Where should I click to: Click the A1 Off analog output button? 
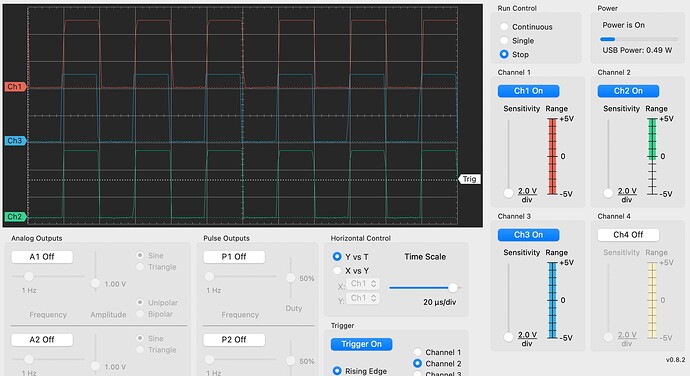point(42,257)
